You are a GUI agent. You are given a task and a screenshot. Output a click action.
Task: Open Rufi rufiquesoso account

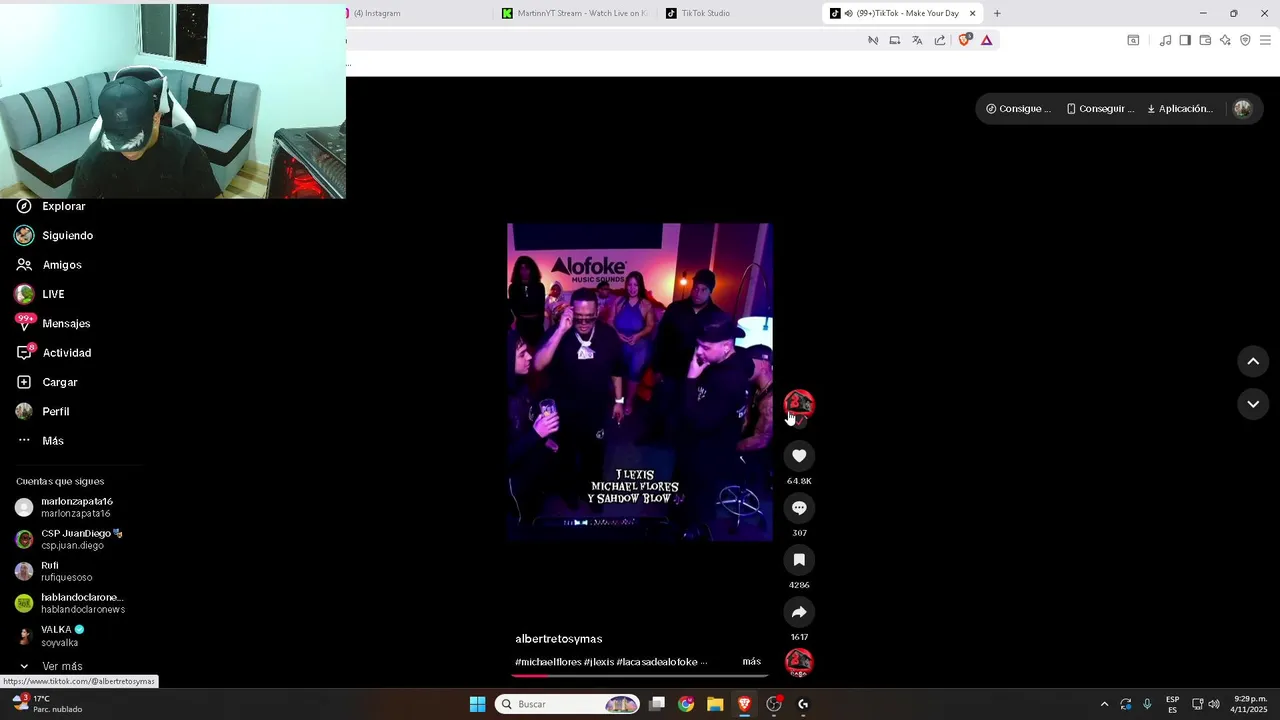tap(54, 571)
